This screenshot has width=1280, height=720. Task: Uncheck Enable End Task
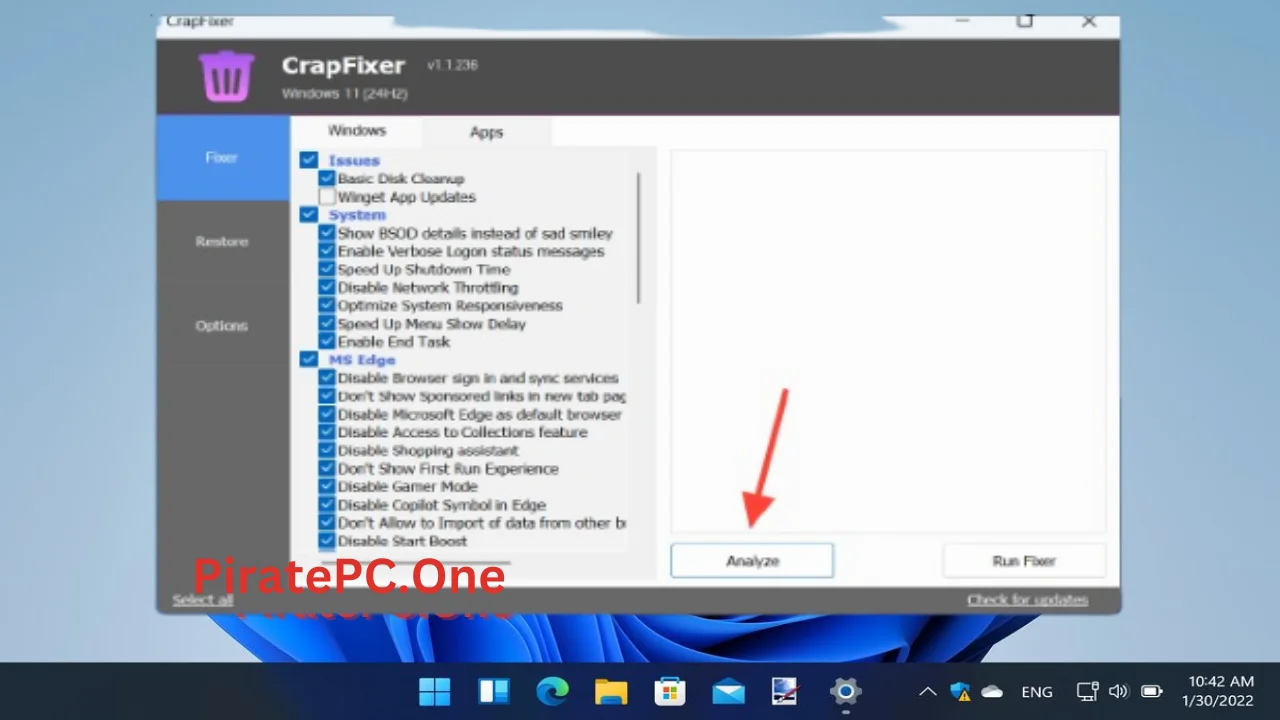(327, 342)
